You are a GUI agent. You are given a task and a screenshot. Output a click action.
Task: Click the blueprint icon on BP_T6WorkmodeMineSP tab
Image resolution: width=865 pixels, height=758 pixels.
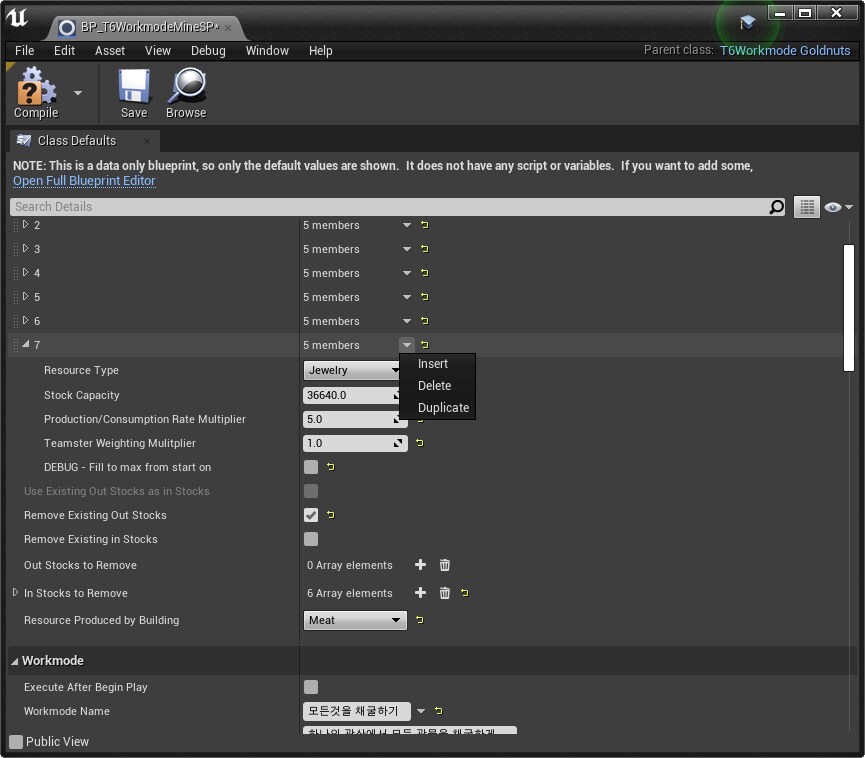(x=67, y=28)
